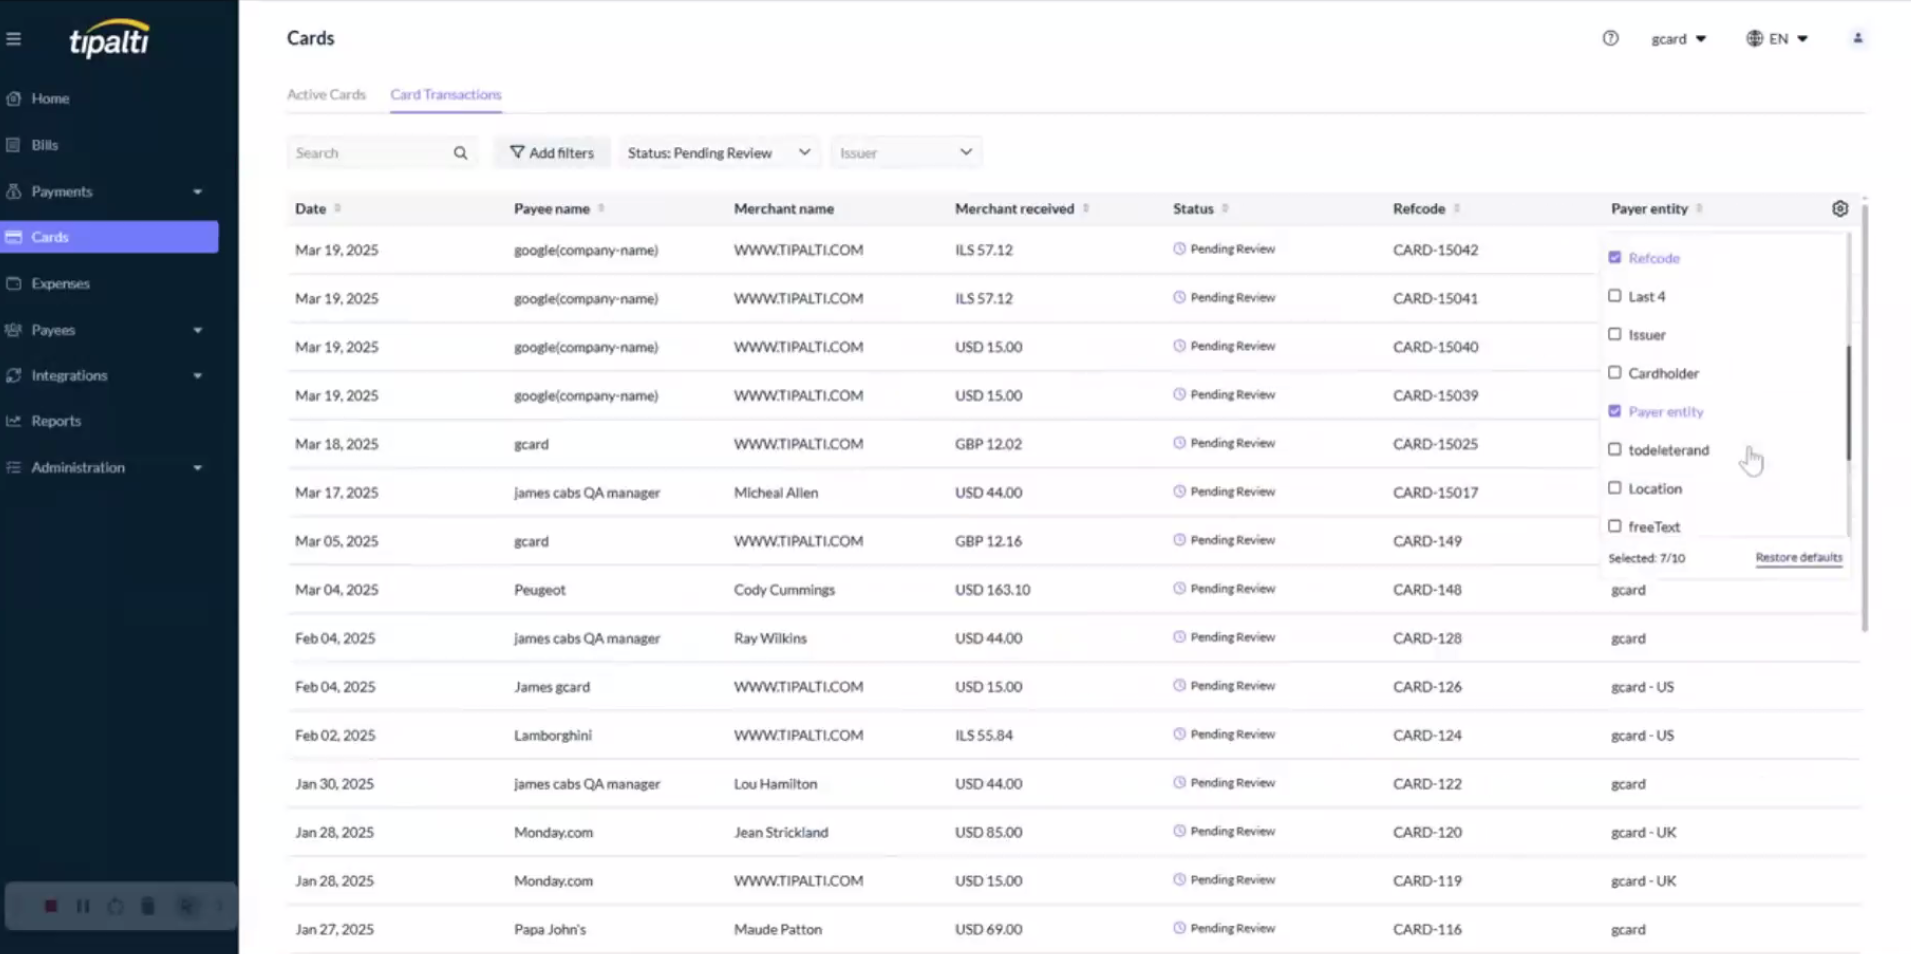Image resolution: width=1911 pixels, height=954 pixels.
Task: Uncheck the Refcode column checkbox
Action: click(1614, 257)
